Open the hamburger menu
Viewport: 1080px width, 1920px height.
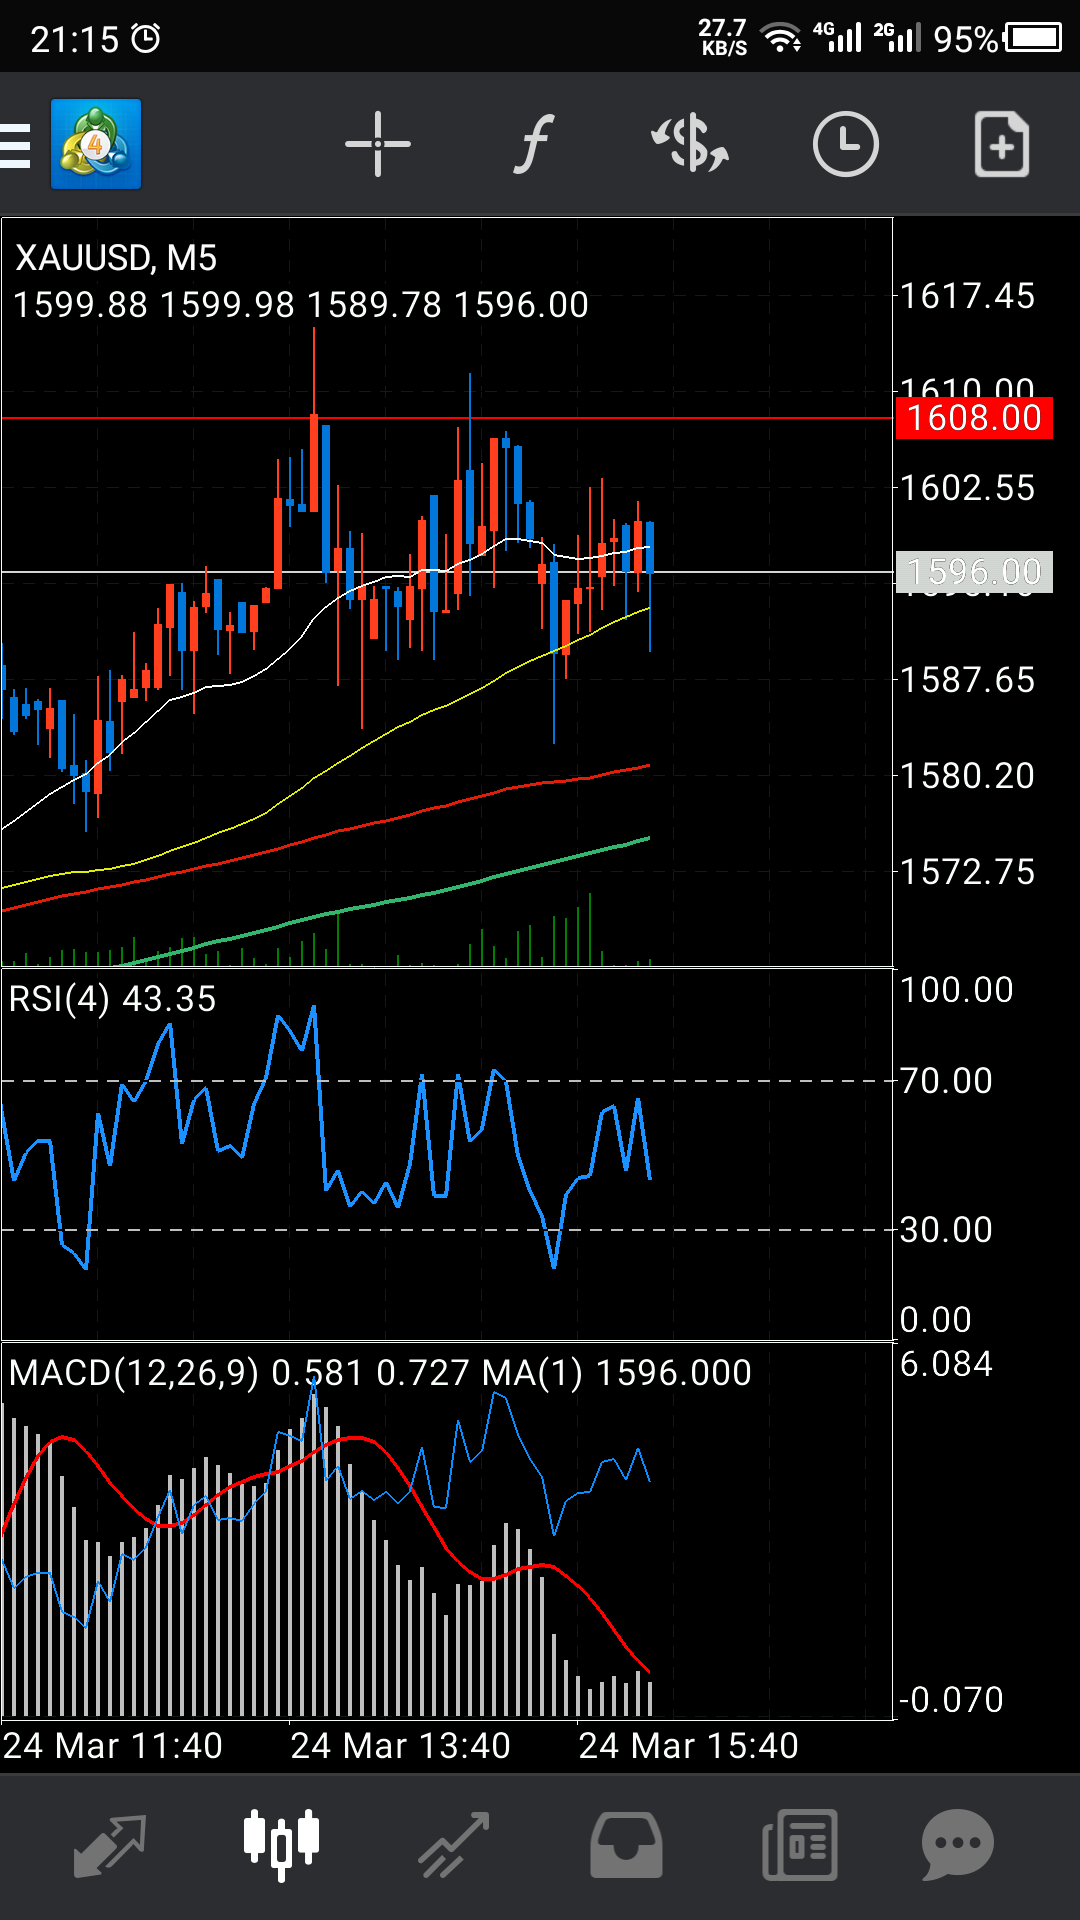click(15, 145)
